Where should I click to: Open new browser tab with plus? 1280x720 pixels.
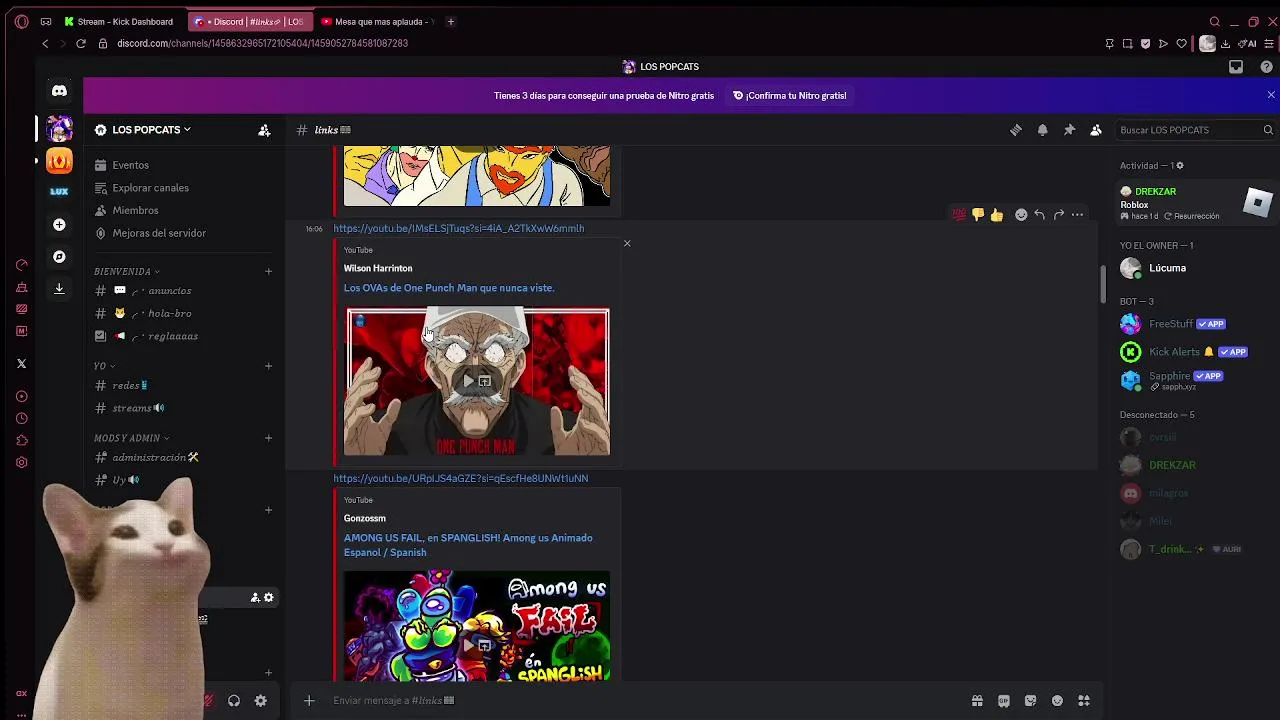pos(450,22)
